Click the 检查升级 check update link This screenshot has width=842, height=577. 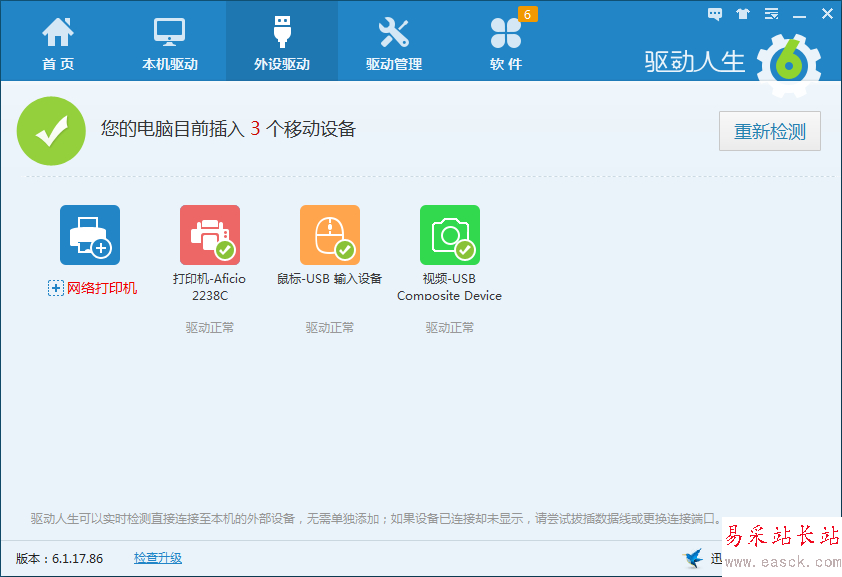coord(158,558)
